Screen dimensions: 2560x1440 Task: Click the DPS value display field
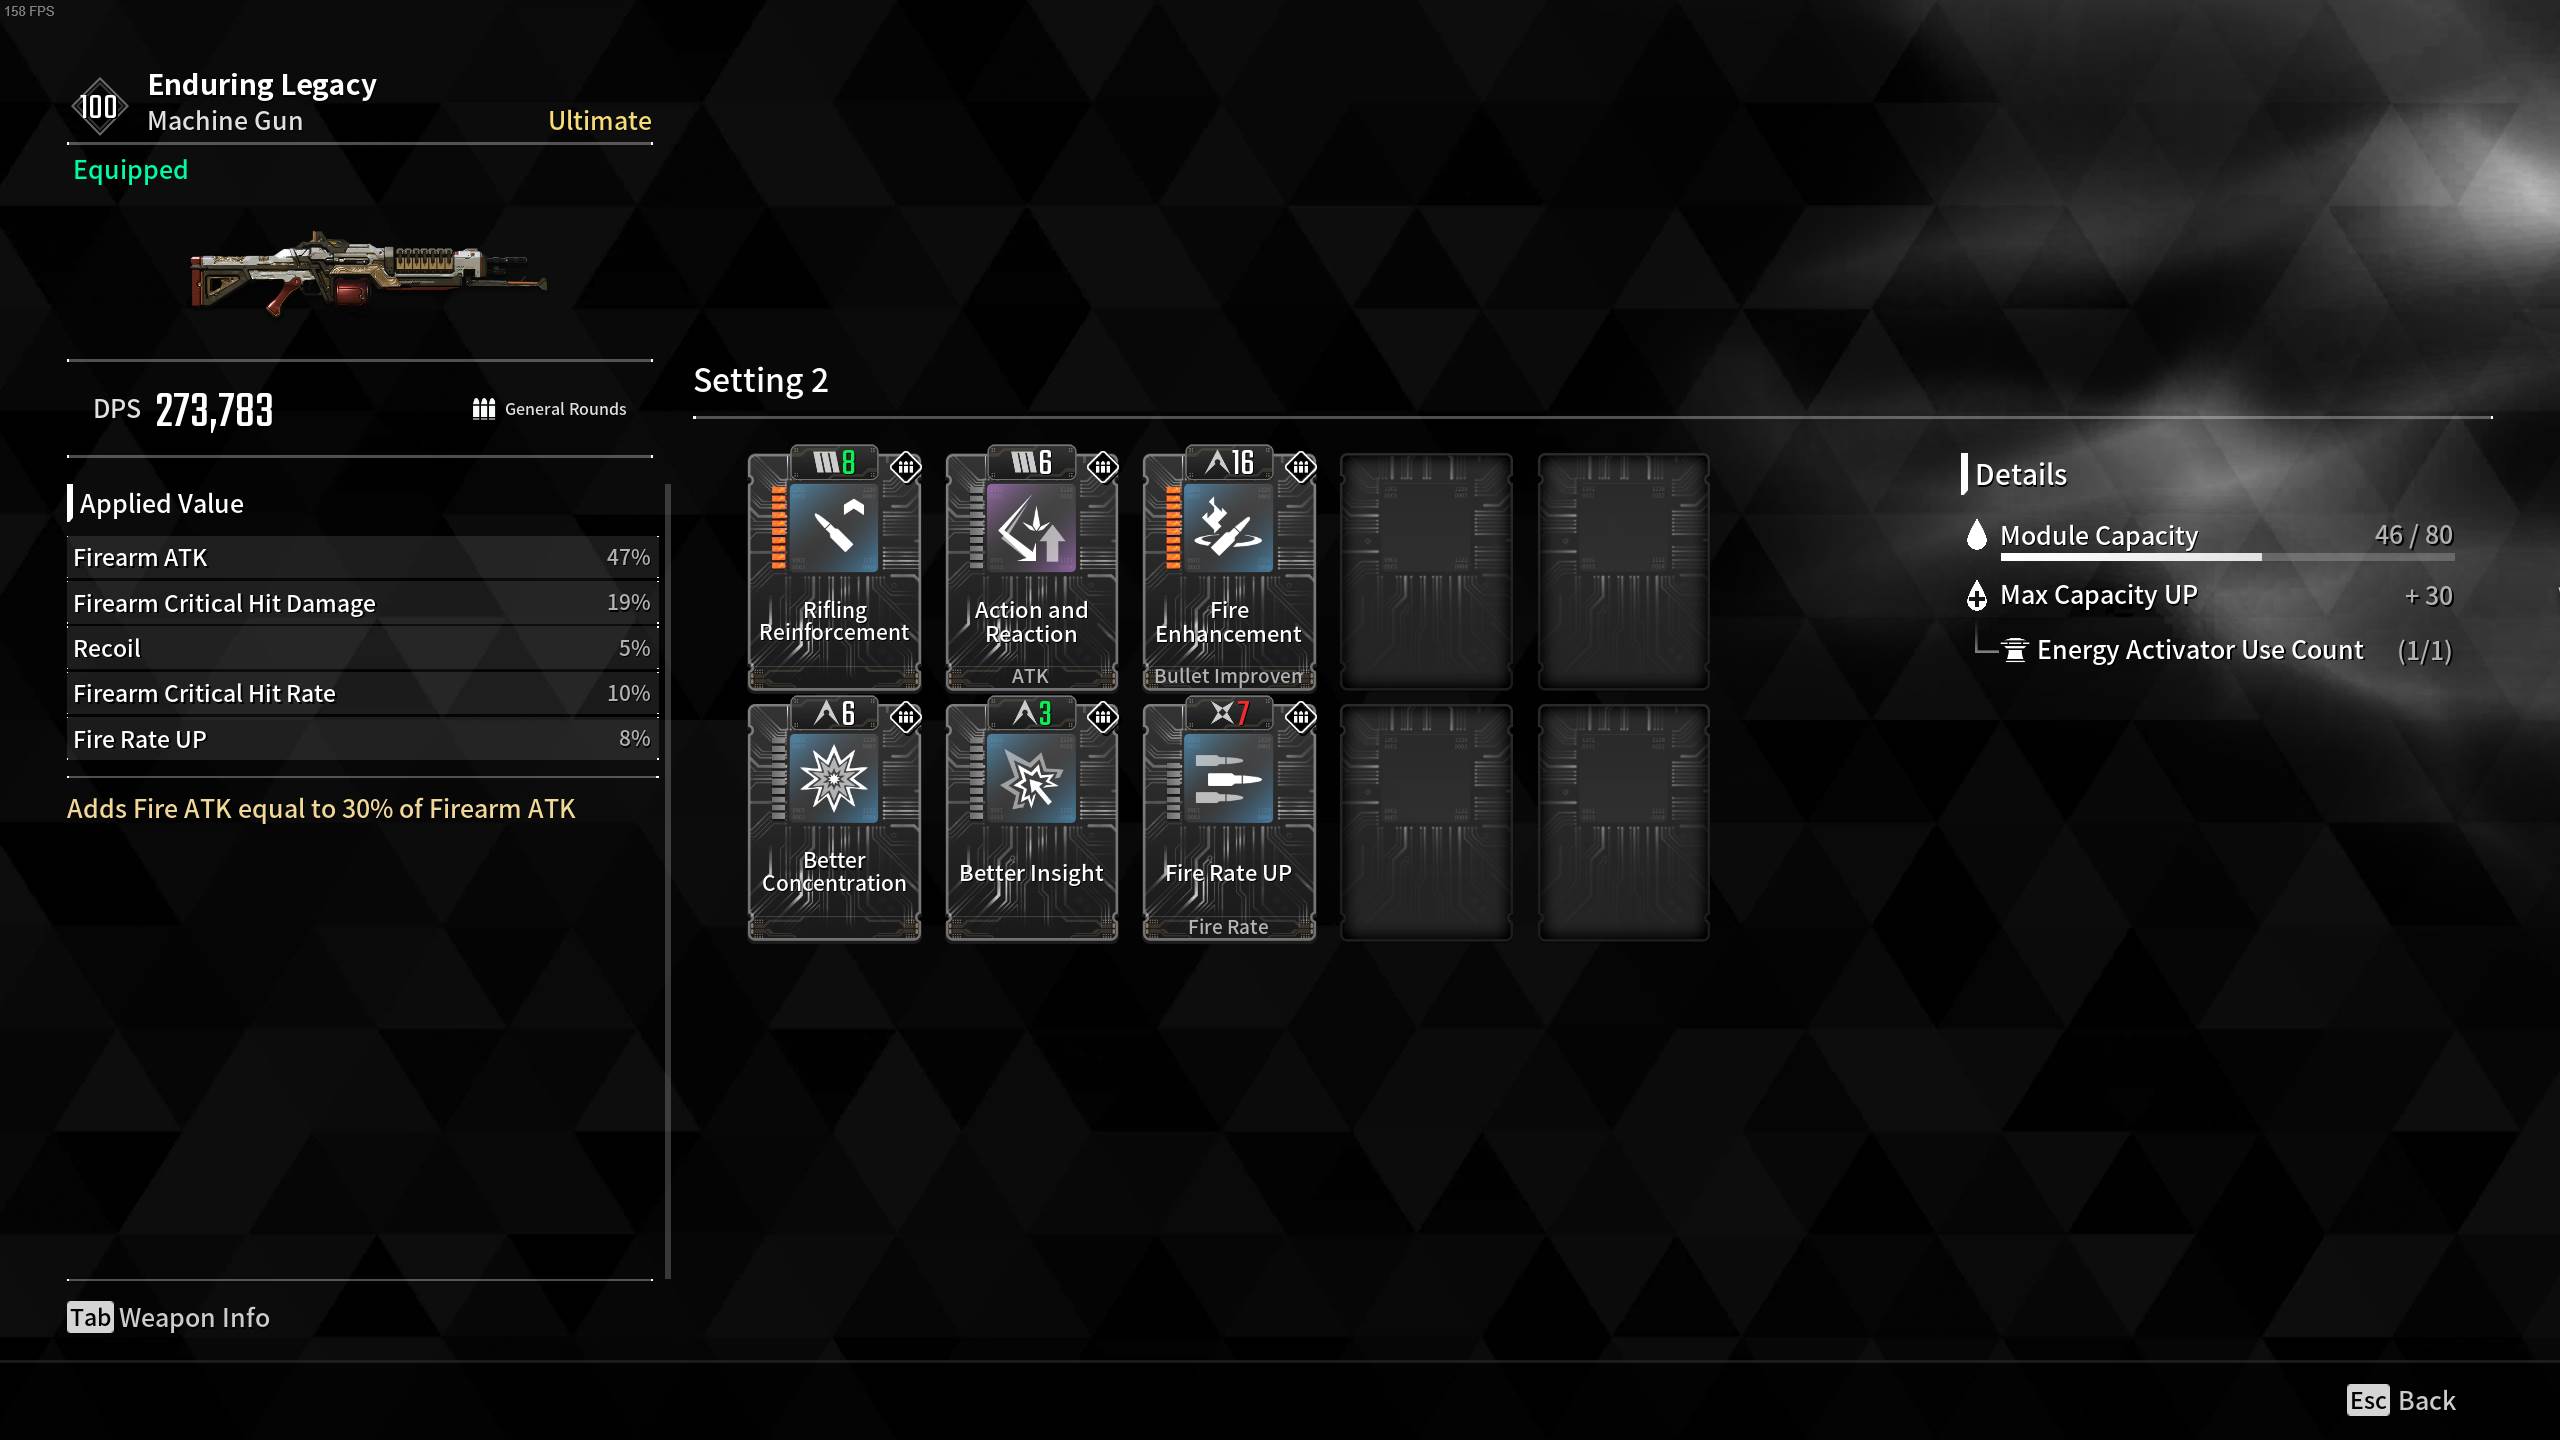[x=213, y=408]
